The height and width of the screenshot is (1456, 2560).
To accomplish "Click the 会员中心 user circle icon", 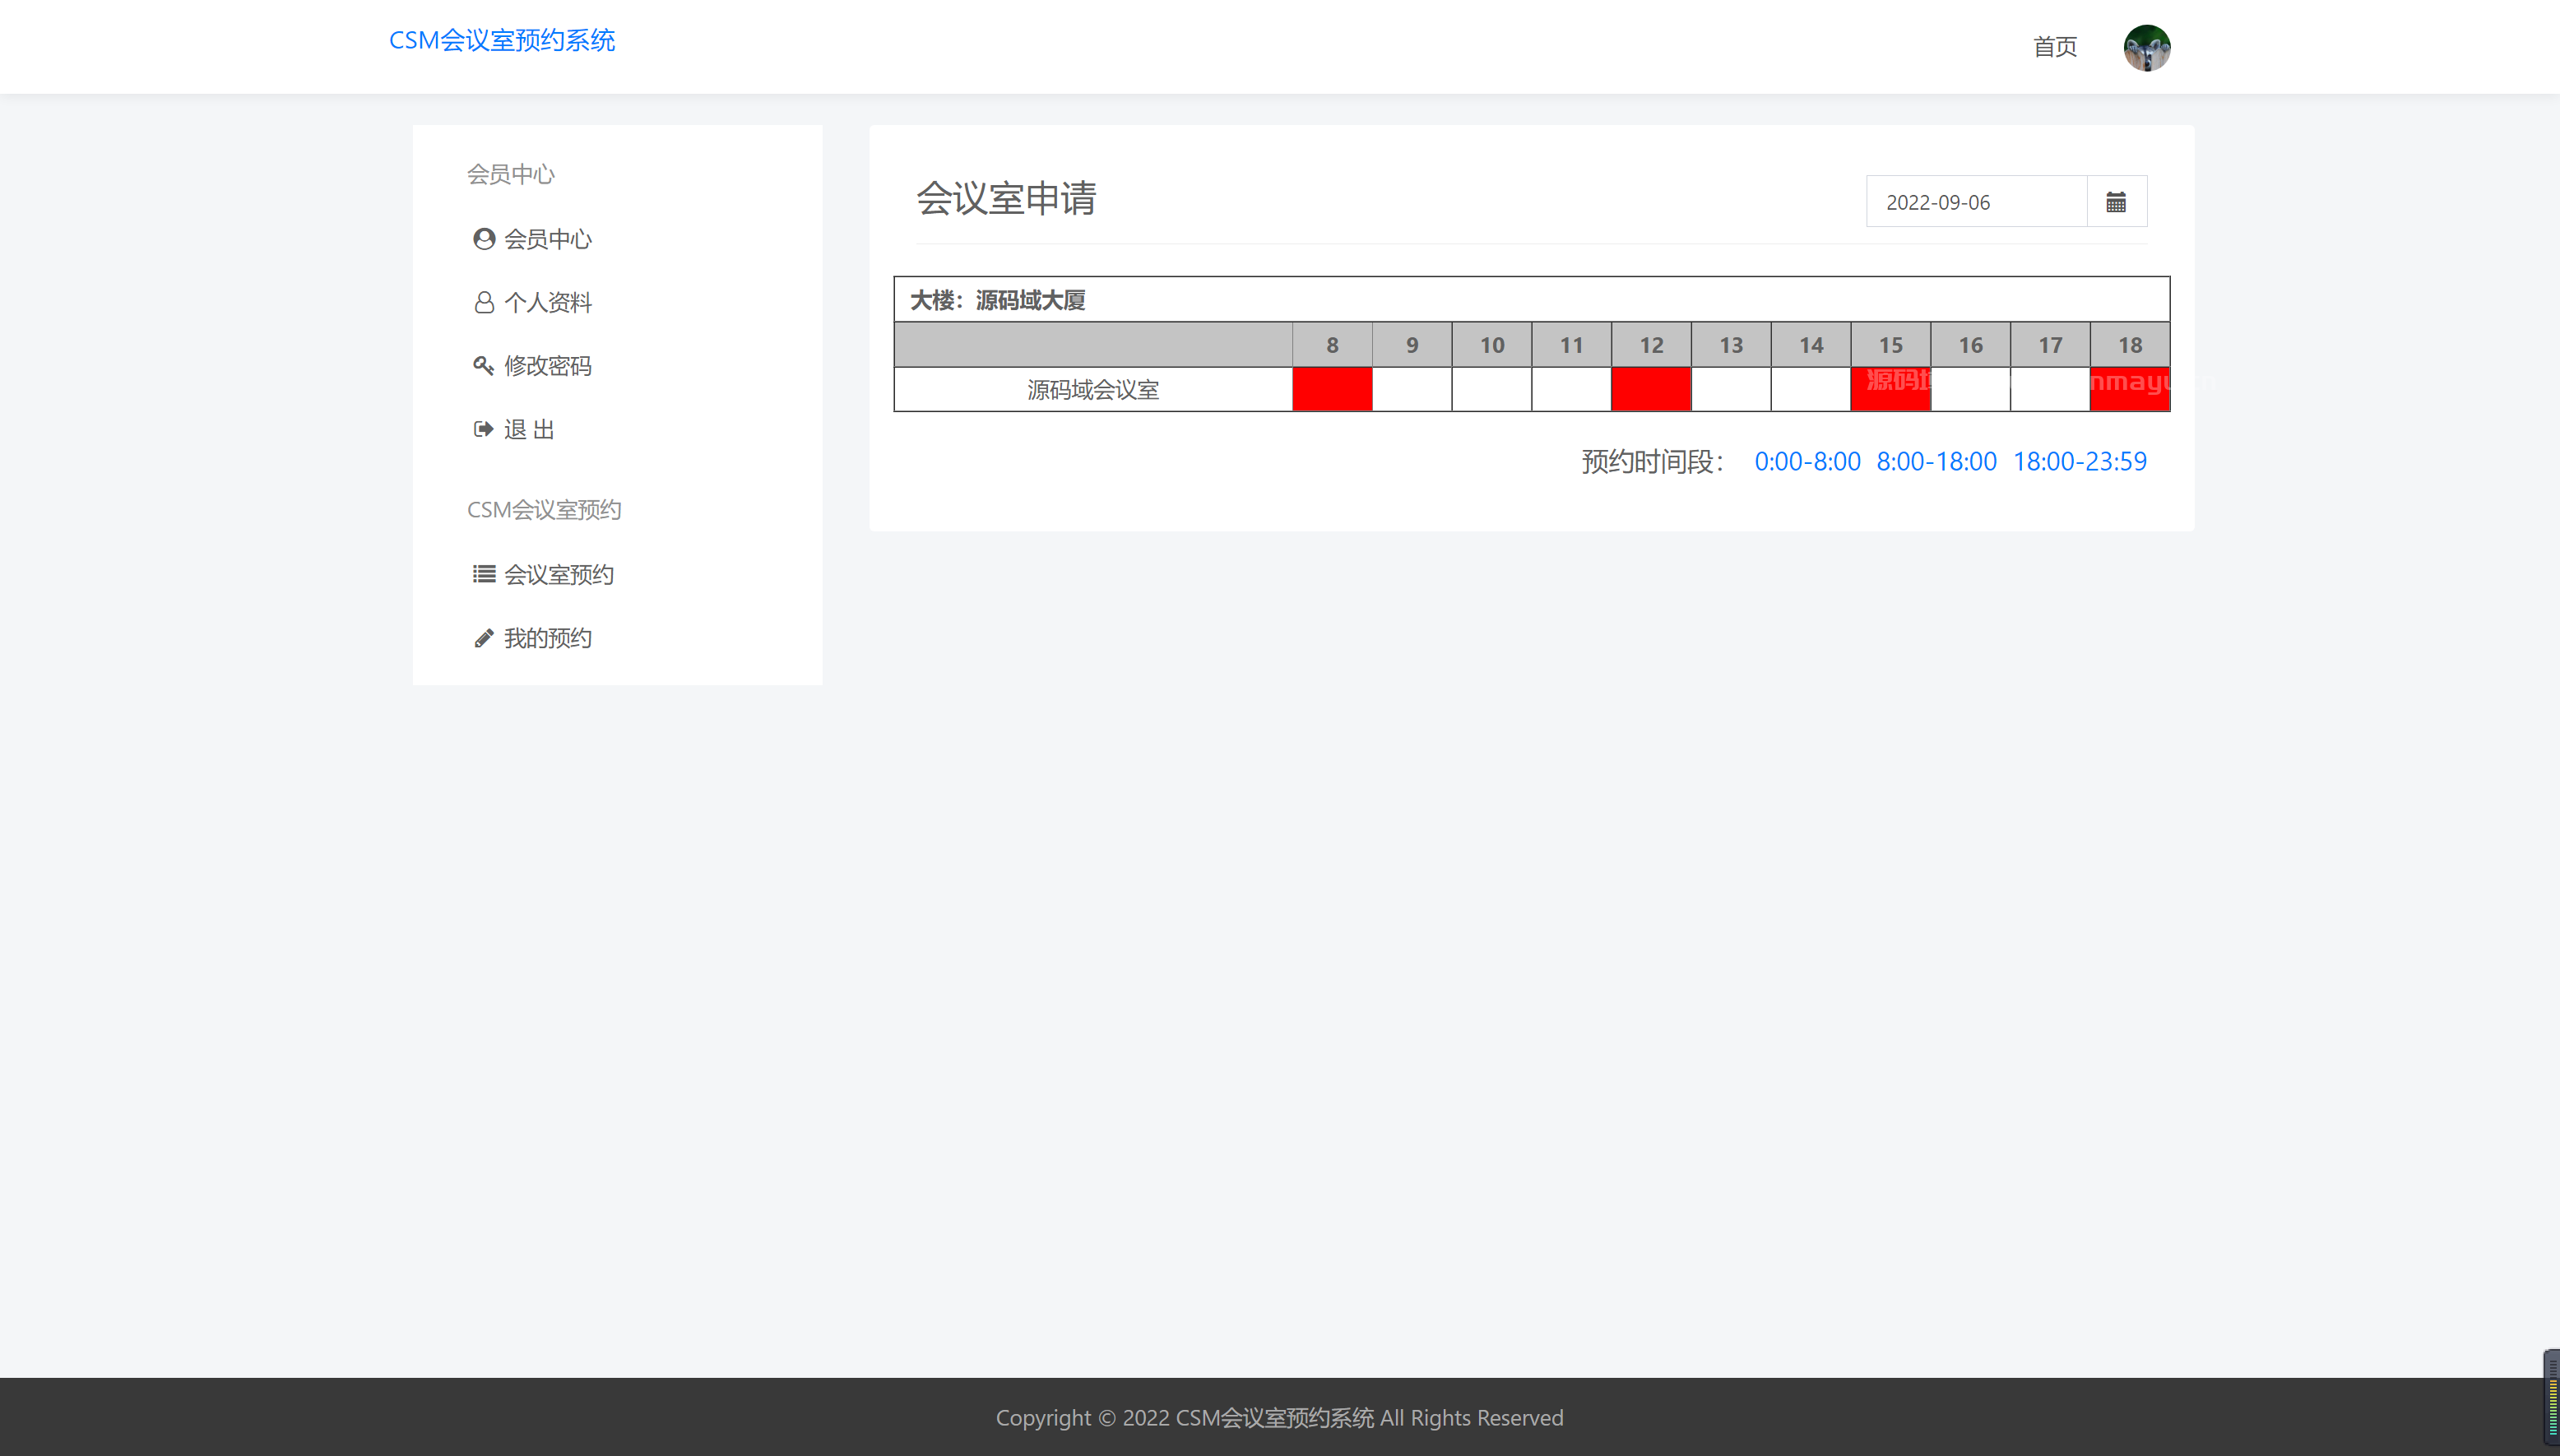I will 484,239.
